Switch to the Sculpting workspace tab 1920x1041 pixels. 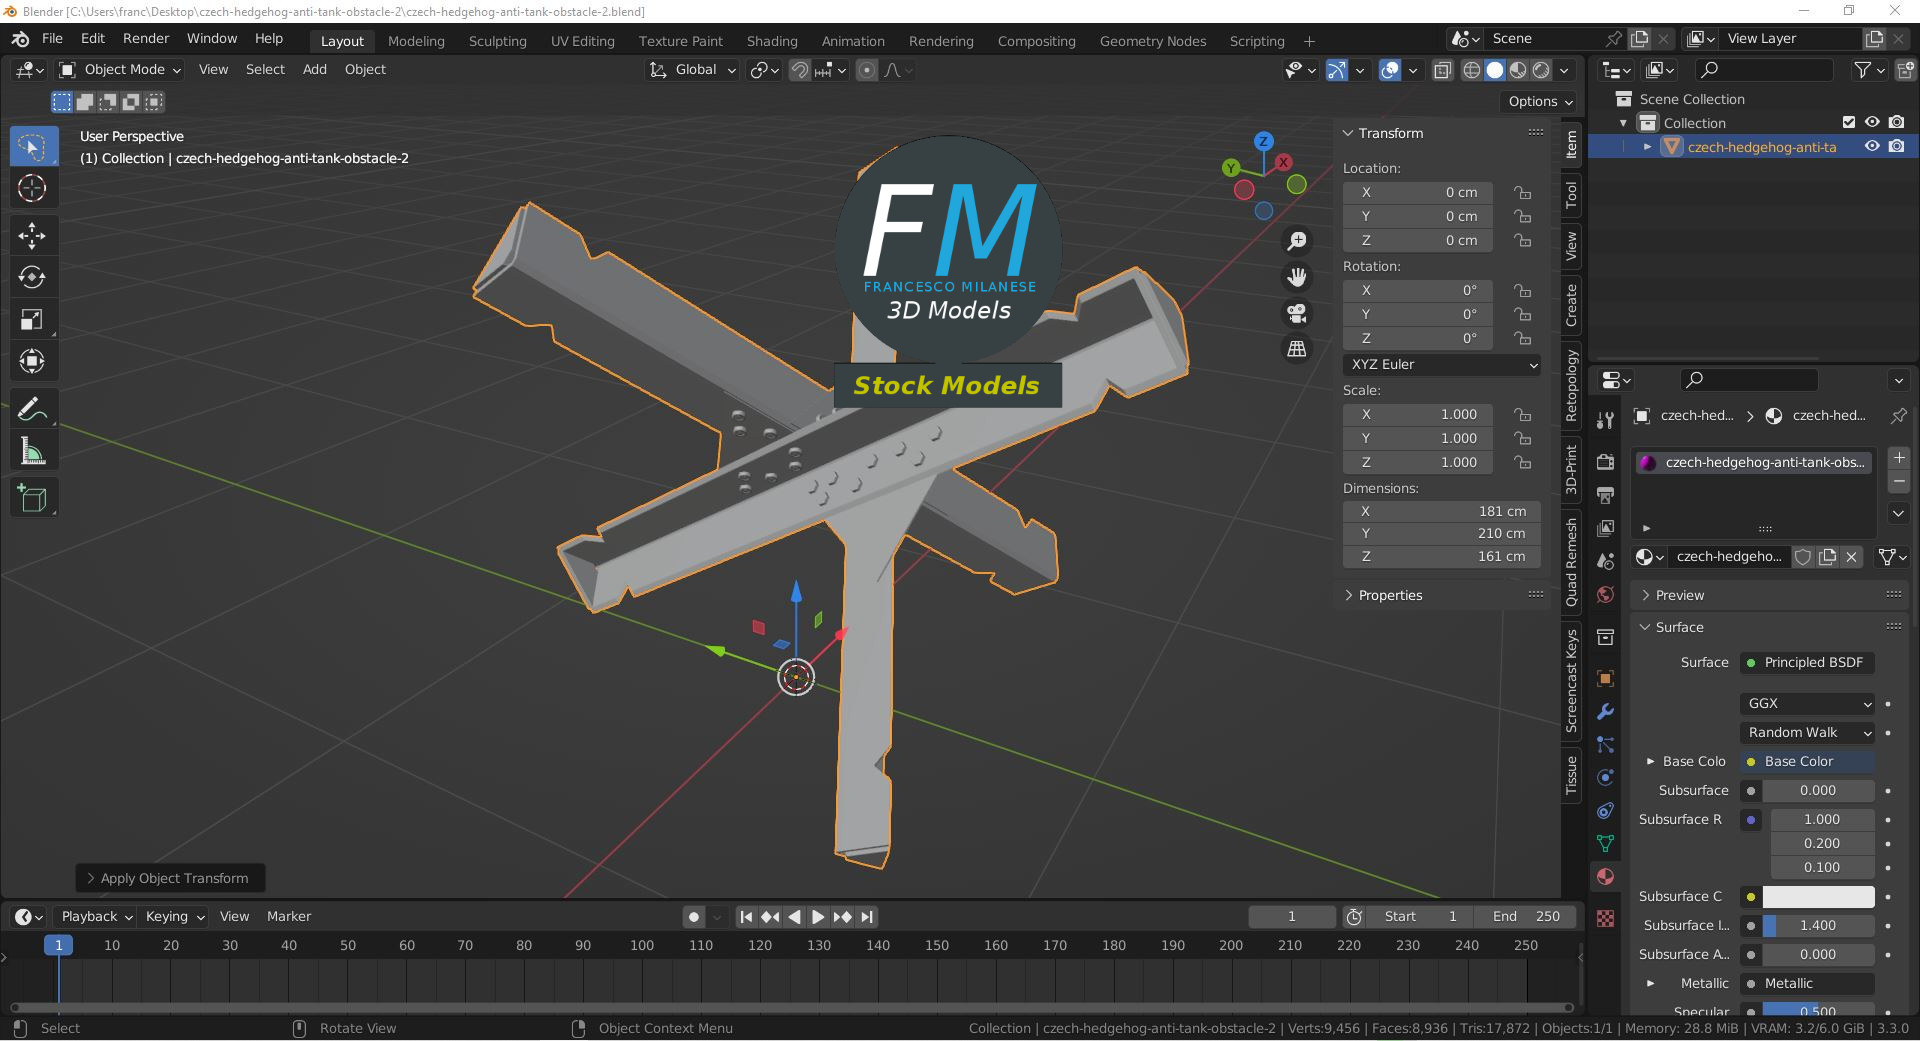tap(497, 41)
